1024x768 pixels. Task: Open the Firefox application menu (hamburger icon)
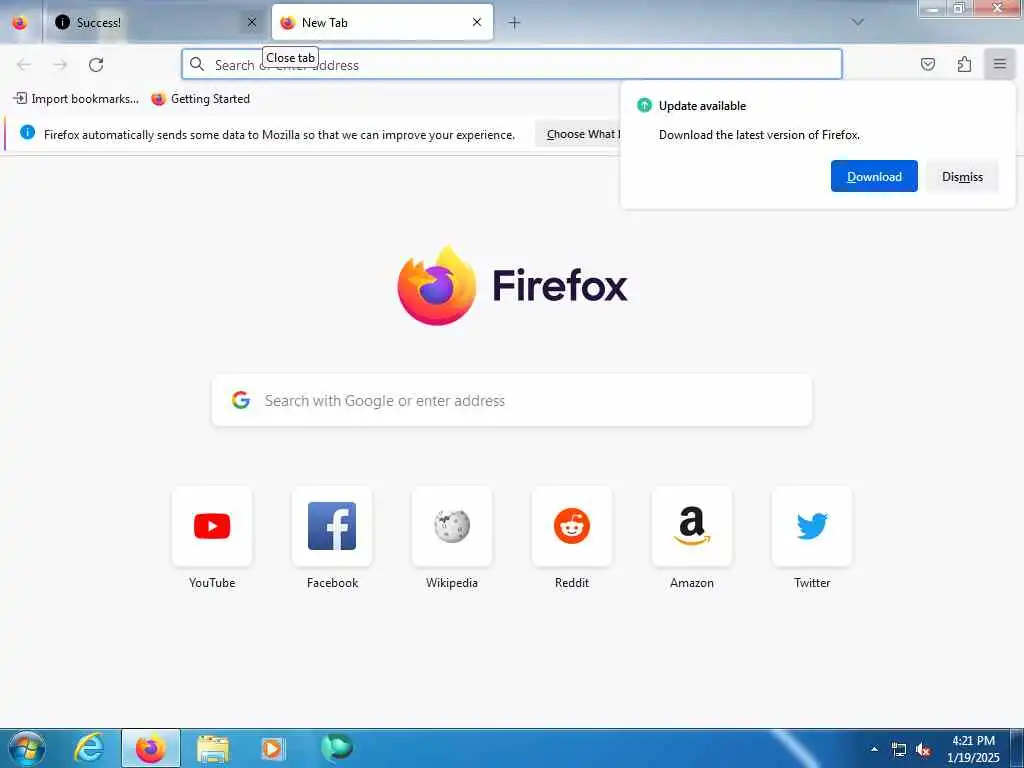999,64
